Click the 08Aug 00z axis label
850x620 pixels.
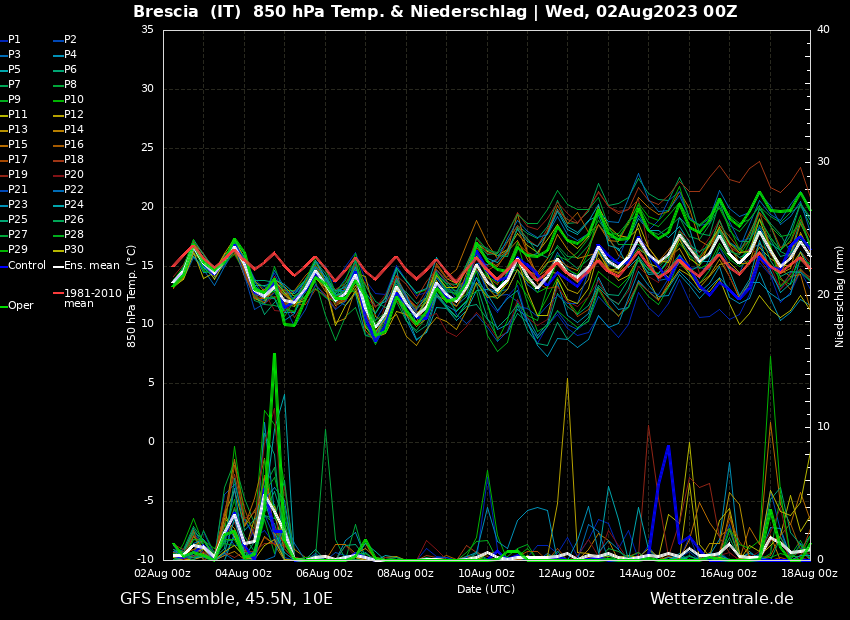[405, 573]
